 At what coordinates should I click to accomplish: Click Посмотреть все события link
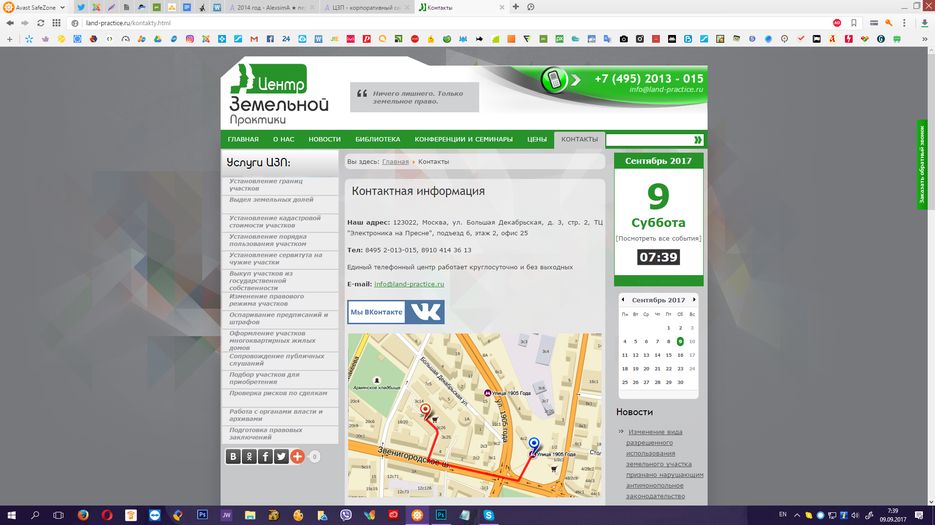click(658, 238)
